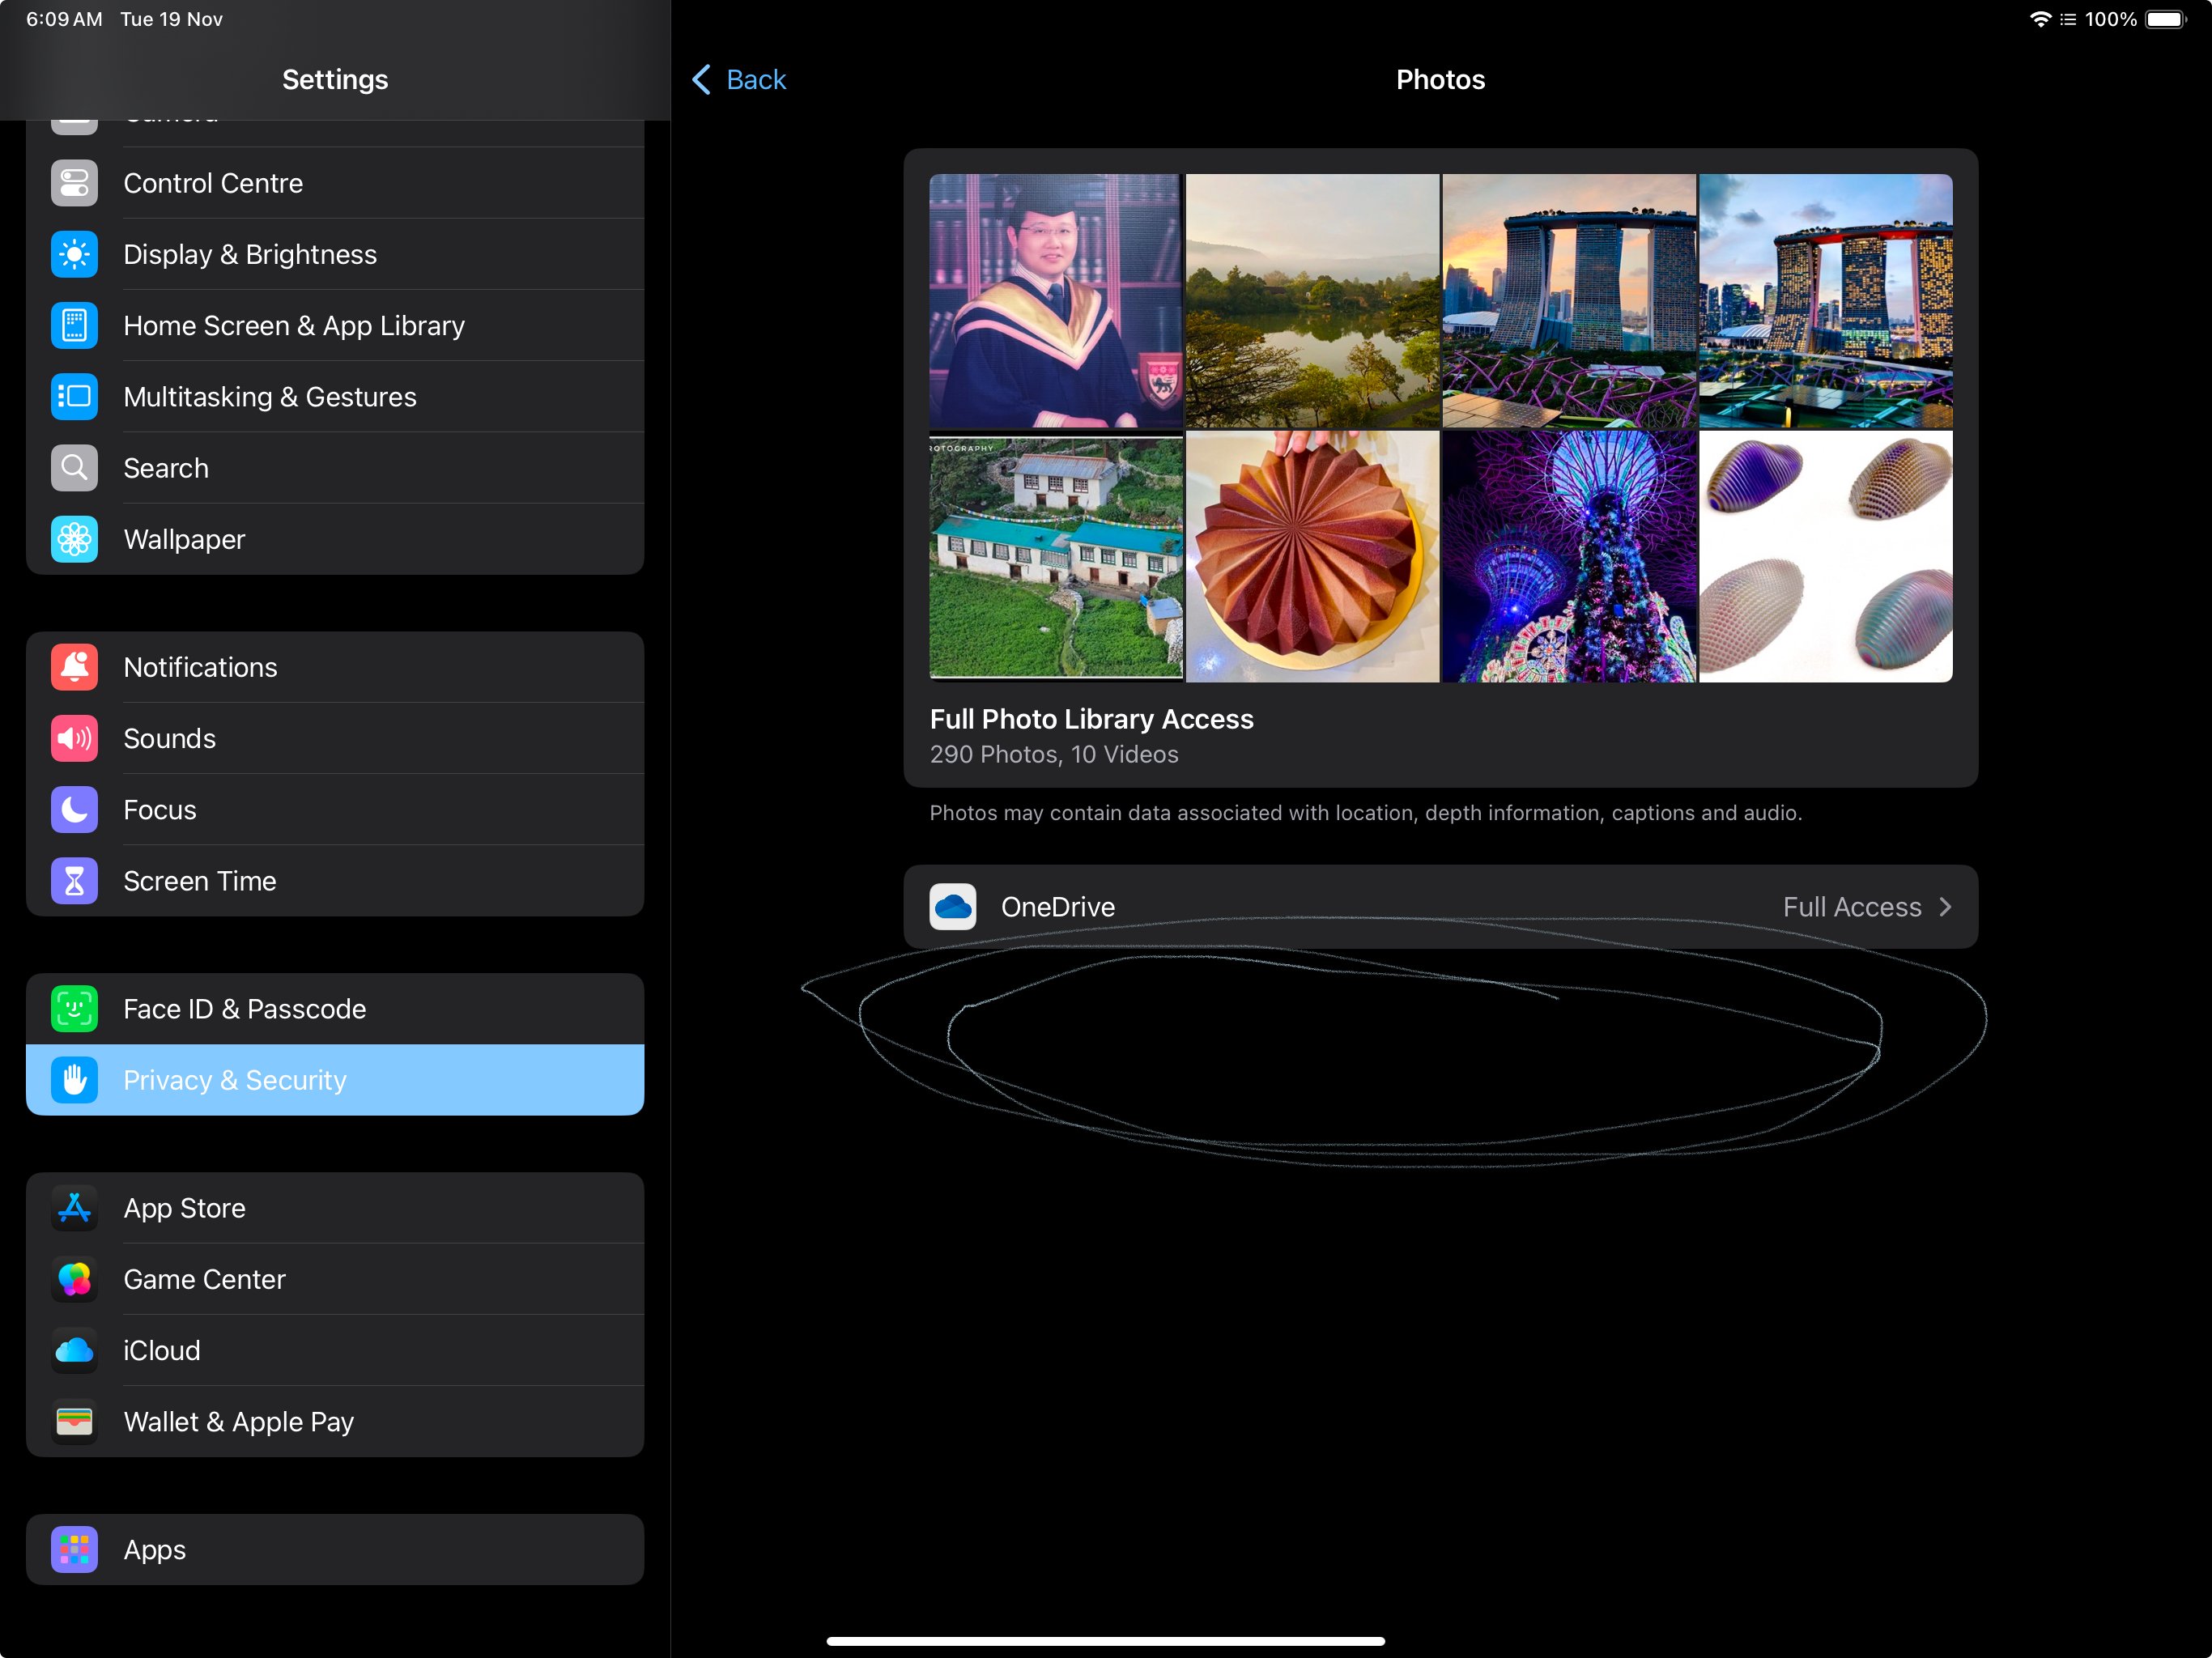Tap the Control Centre icon

tap(74, 183)
